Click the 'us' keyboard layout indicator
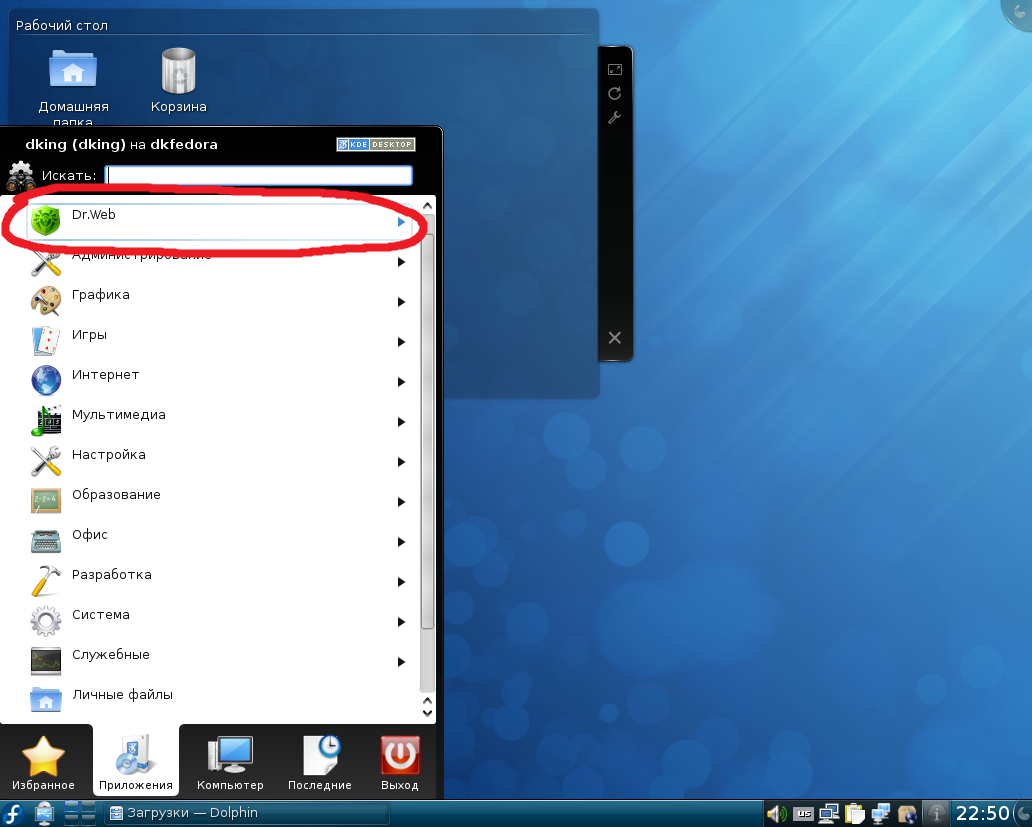Image resolution: width=1032 pixels, height=827 pixels. click(x=803, y=814)
